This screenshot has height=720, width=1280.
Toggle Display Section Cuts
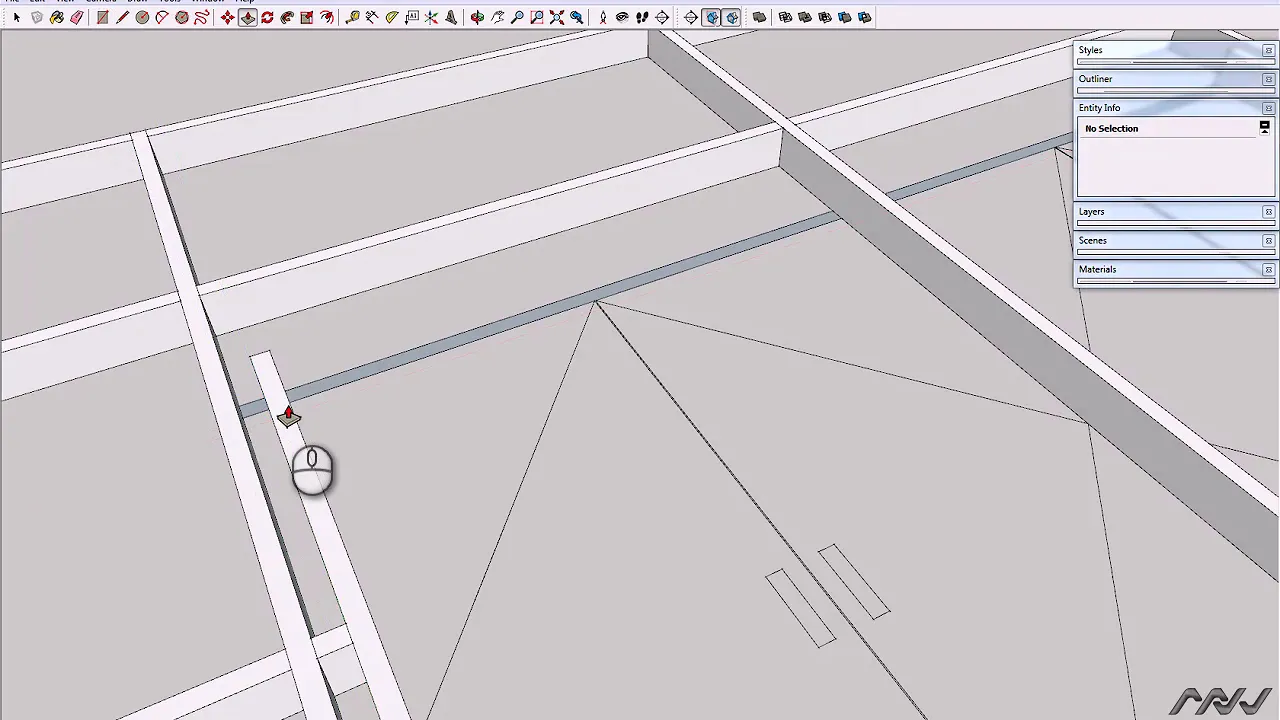731,17
